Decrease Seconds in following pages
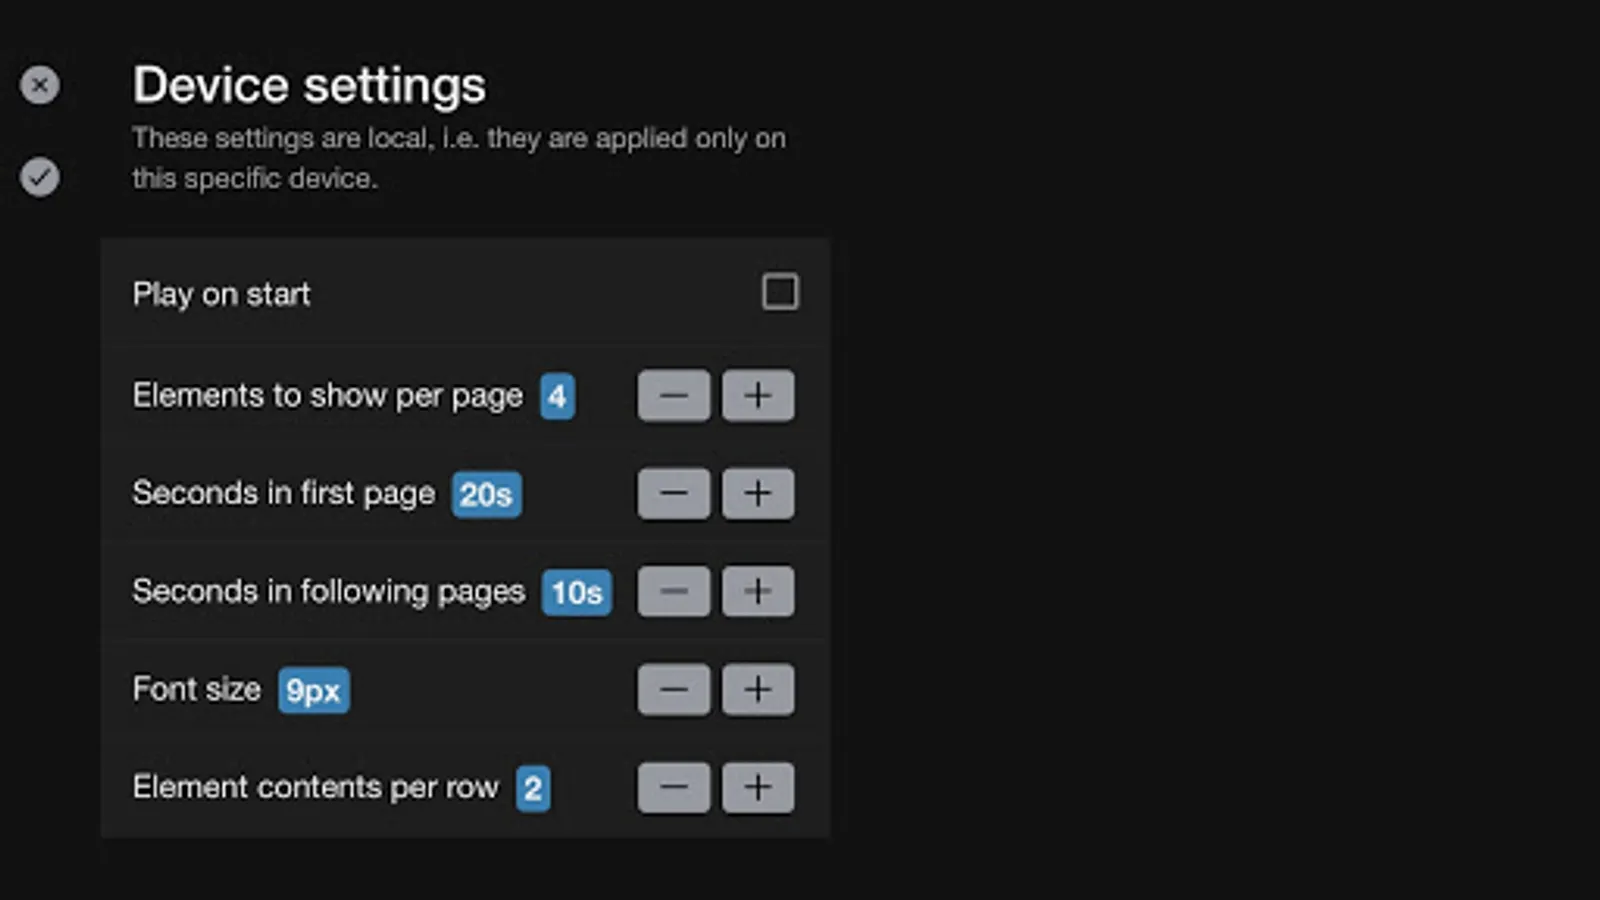The image size is (1600, 900). point(674,591)
